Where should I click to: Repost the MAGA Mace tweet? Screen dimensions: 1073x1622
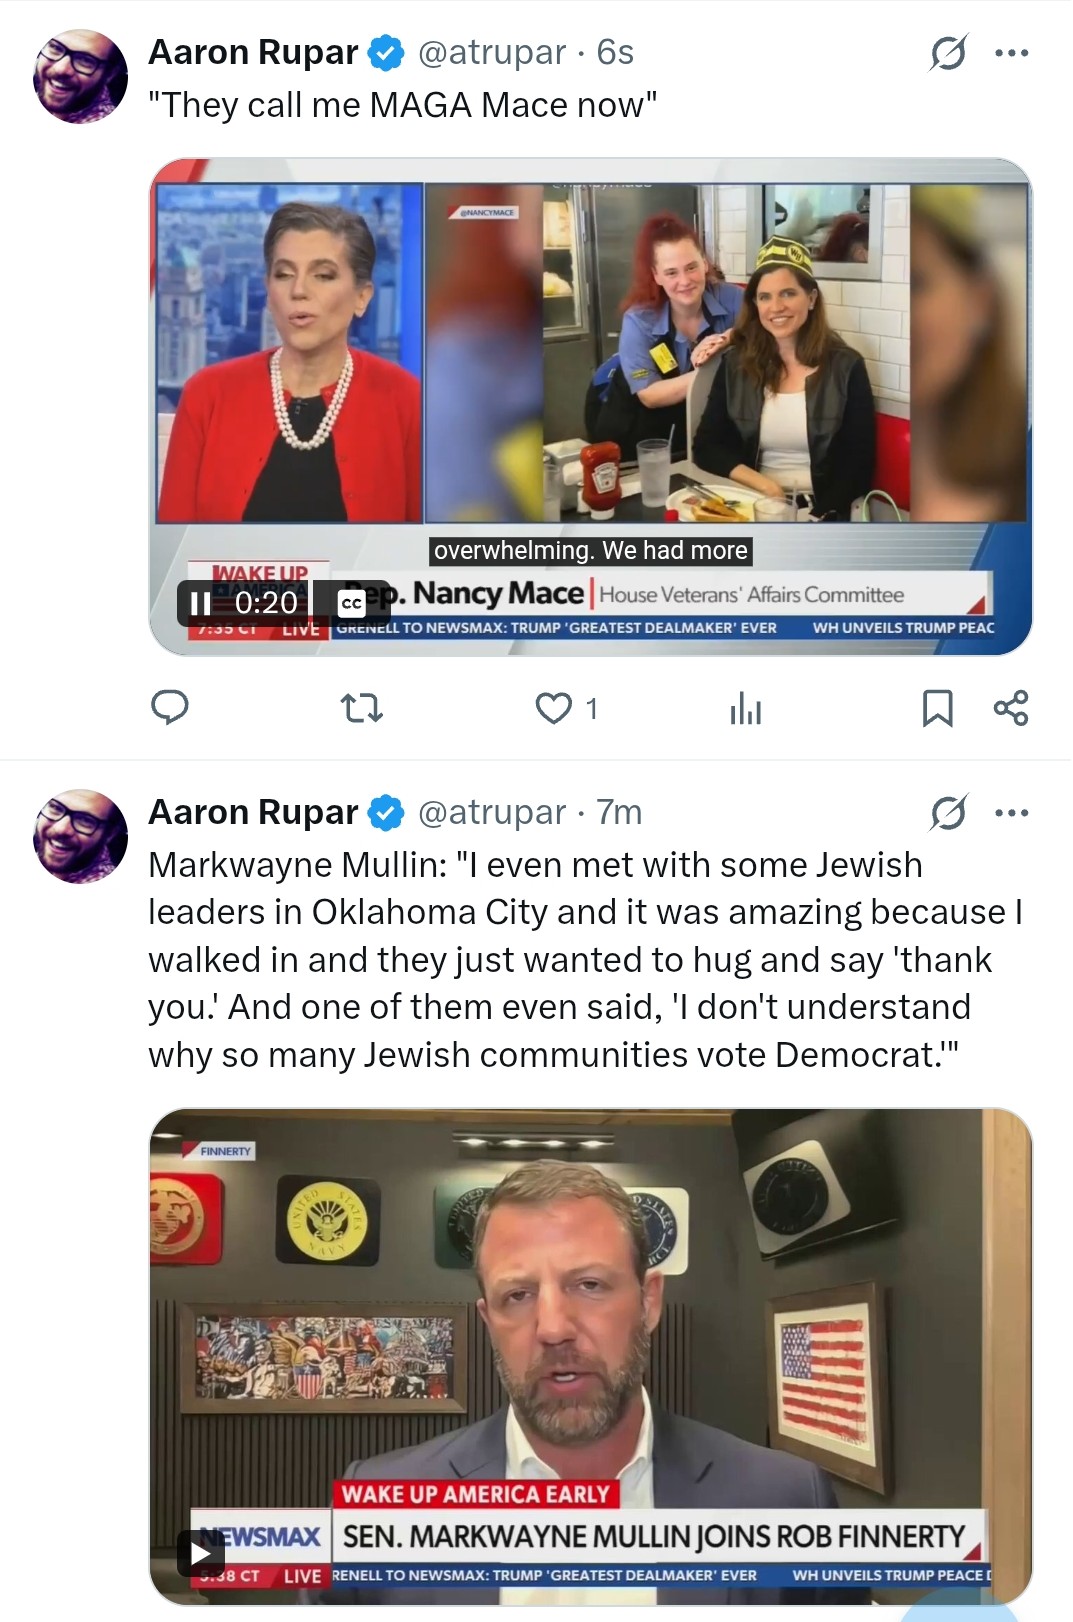pos(361,709)
